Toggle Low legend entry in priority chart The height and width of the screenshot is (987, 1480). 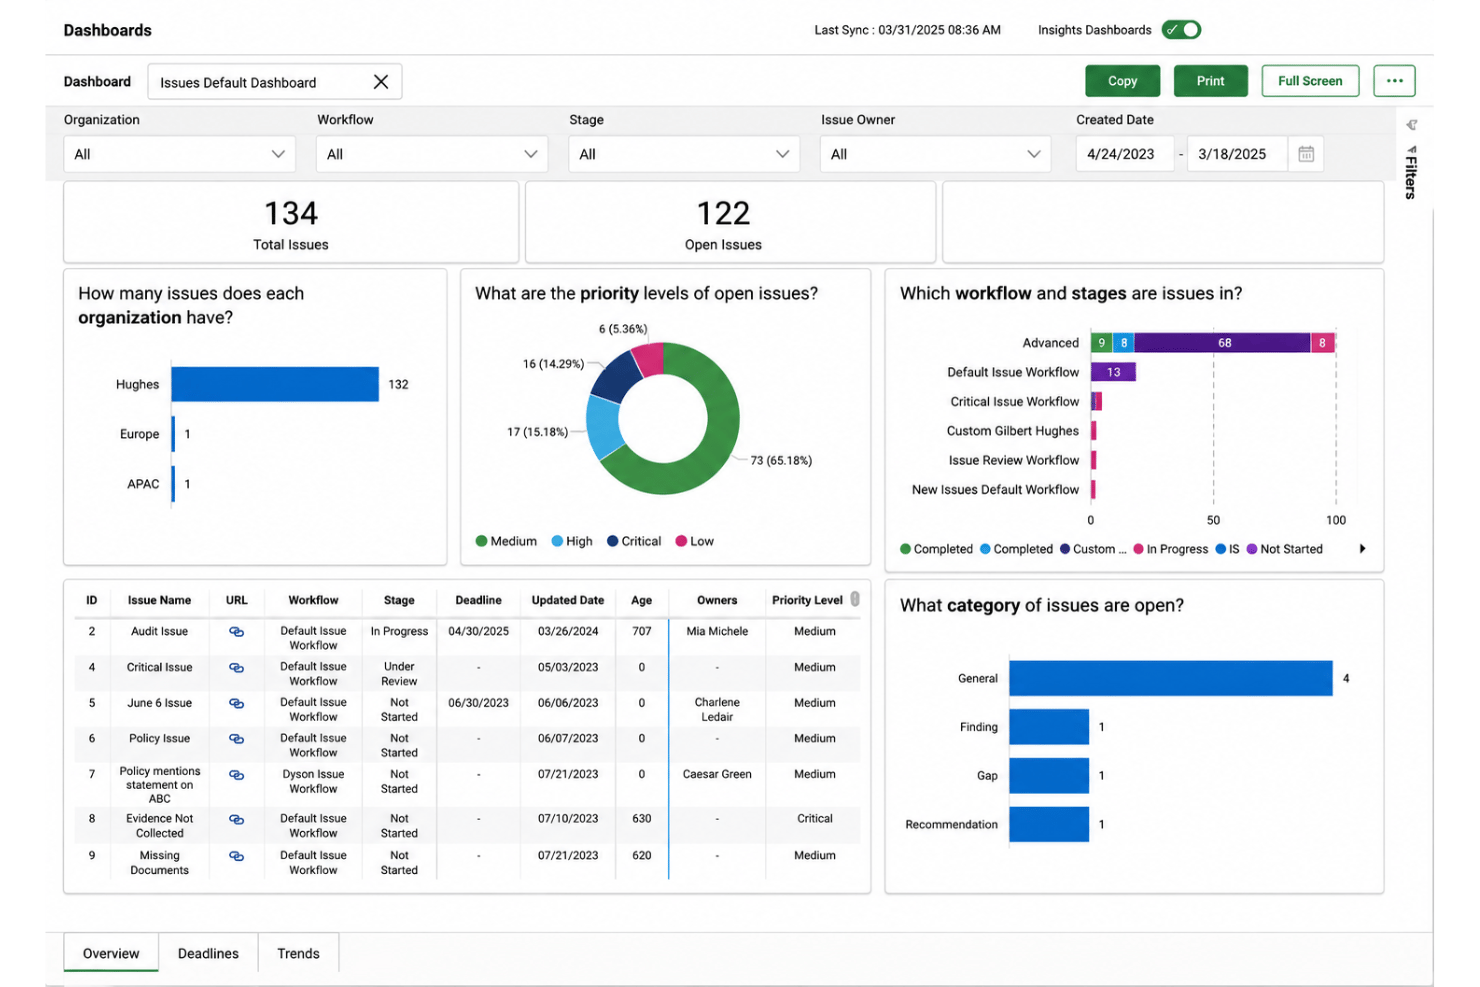(695, 541)
